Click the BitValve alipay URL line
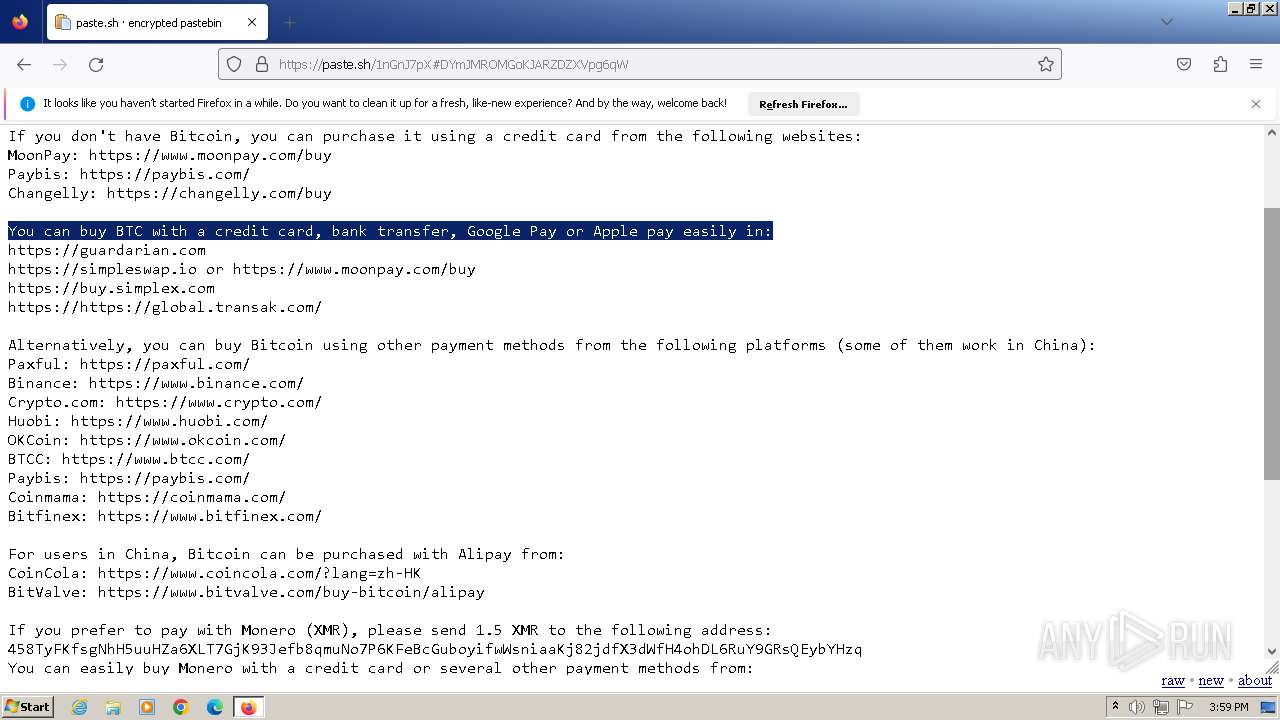The image size is (1280, 720). tap(246, 592)
